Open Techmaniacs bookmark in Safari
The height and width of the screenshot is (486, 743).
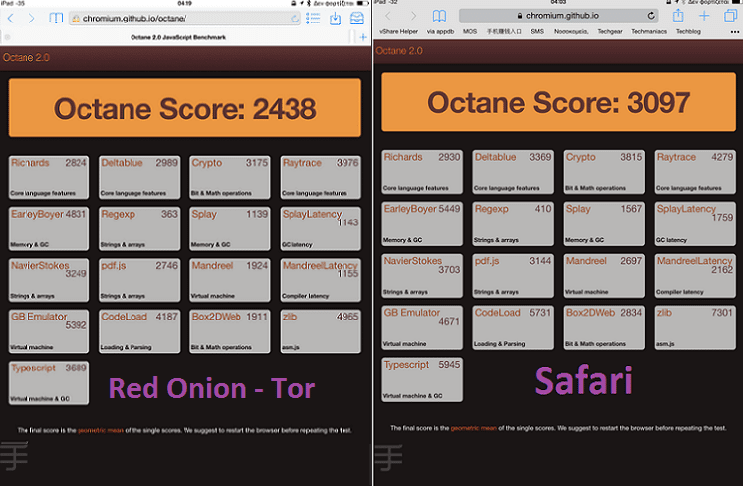coord(649,31)
